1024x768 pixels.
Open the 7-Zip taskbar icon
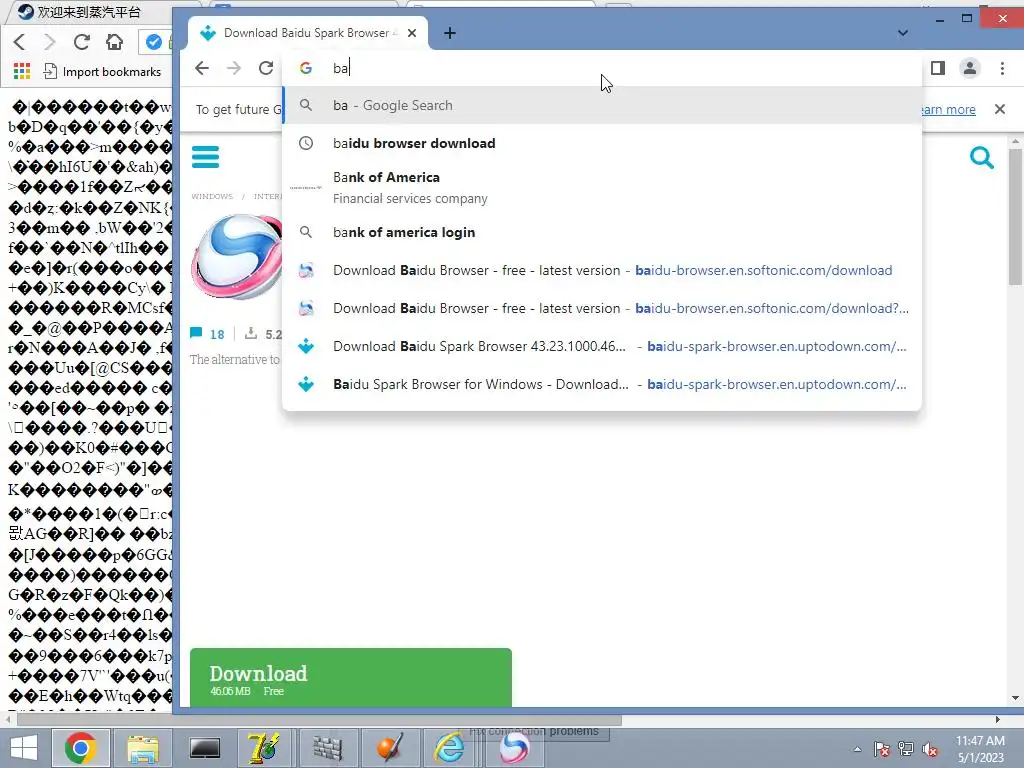click(264, 748)
